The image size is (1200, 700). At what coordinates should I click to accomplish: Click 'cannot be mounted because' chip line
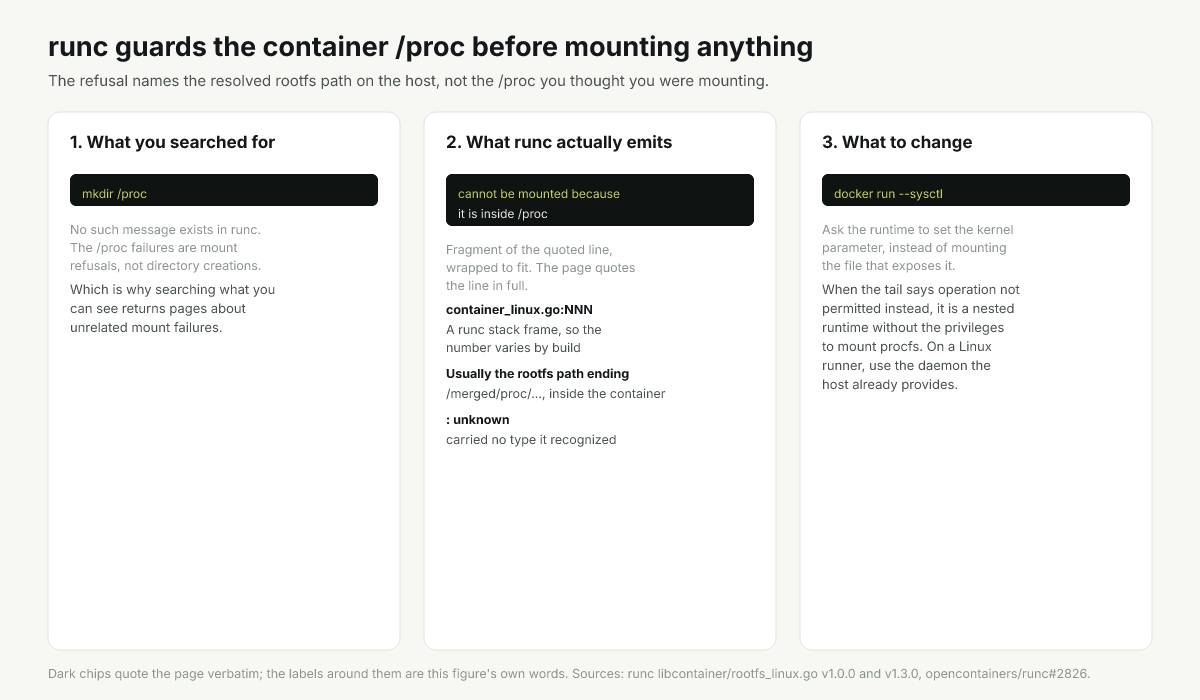click(x=539, y=193)
